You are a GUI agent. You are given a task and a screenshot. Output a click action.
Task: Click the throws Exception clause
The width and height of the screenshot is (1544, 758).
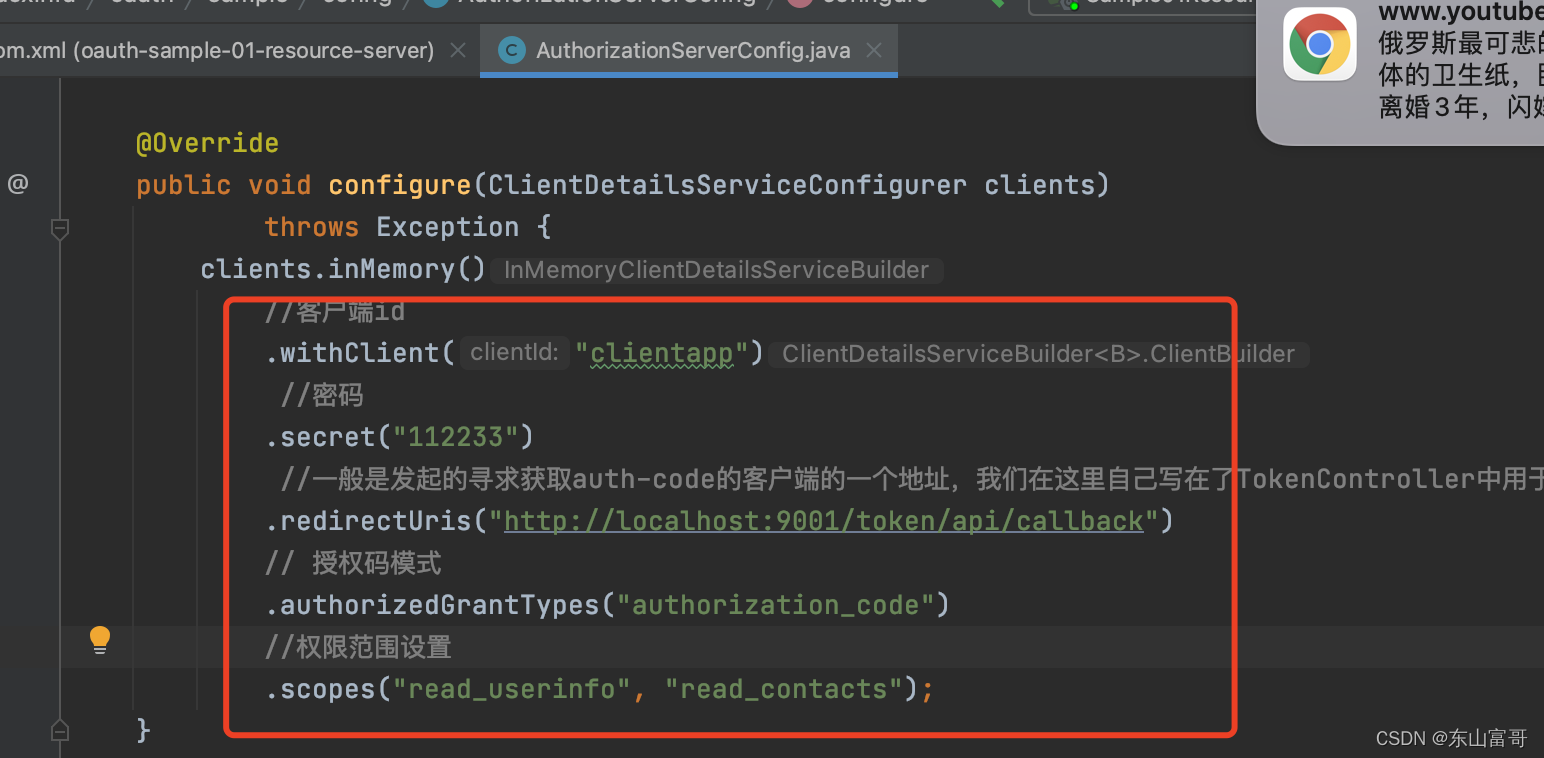(x=408, y=227)
